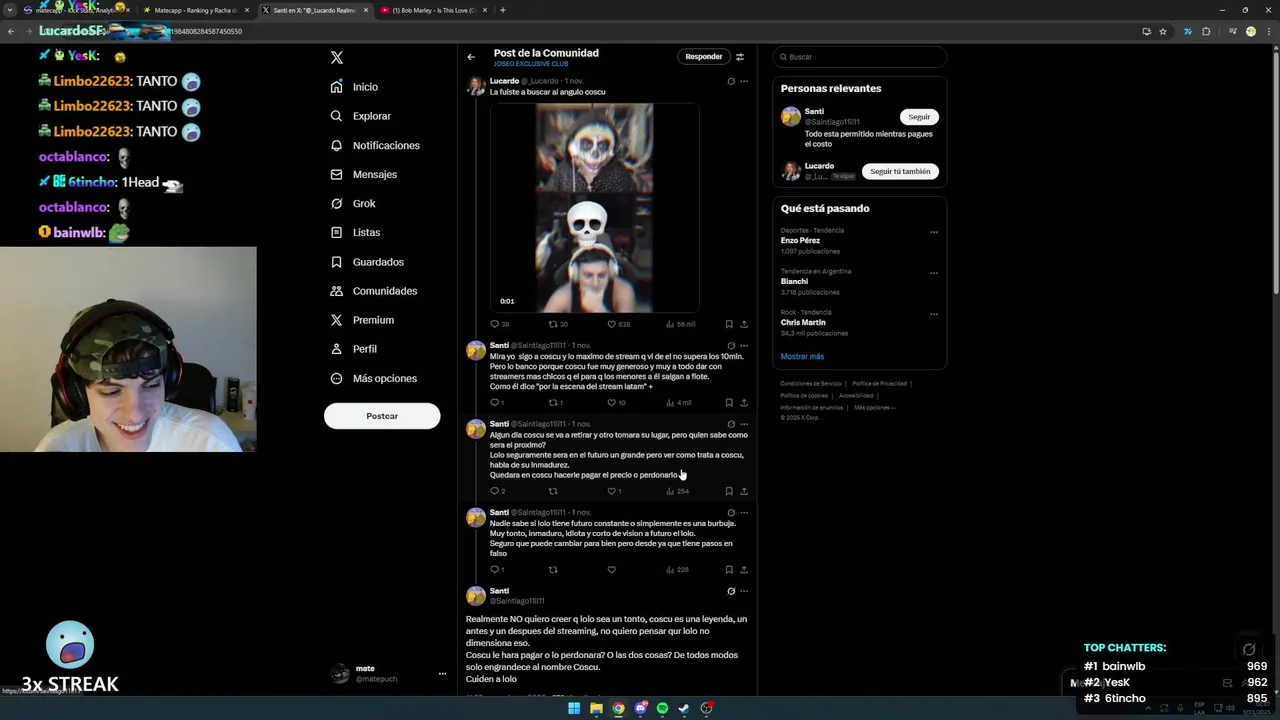This screenshot has height=720, width=1280.
Task: Open JOSEO EXCLUSIVE CLUB community link
Action: (531, 64)
